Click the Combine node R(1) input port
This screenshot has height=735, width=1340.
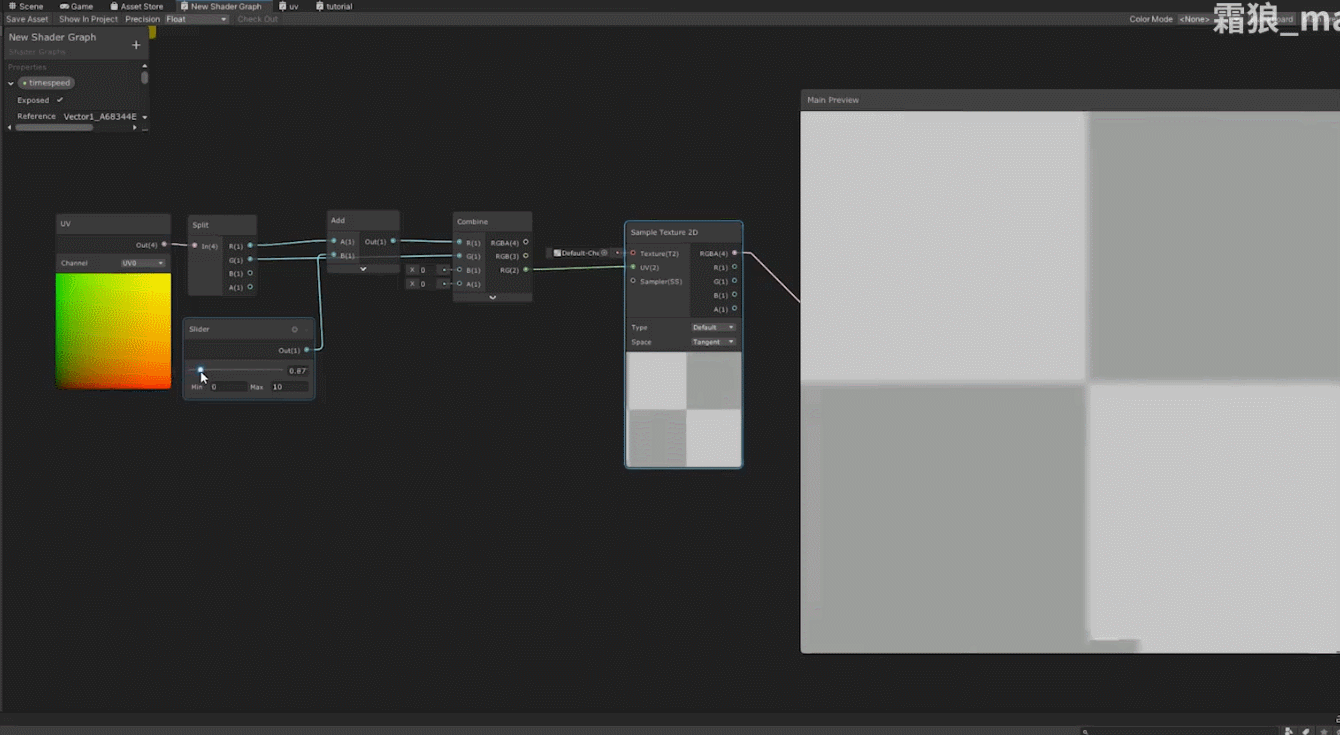coord(460,242)
